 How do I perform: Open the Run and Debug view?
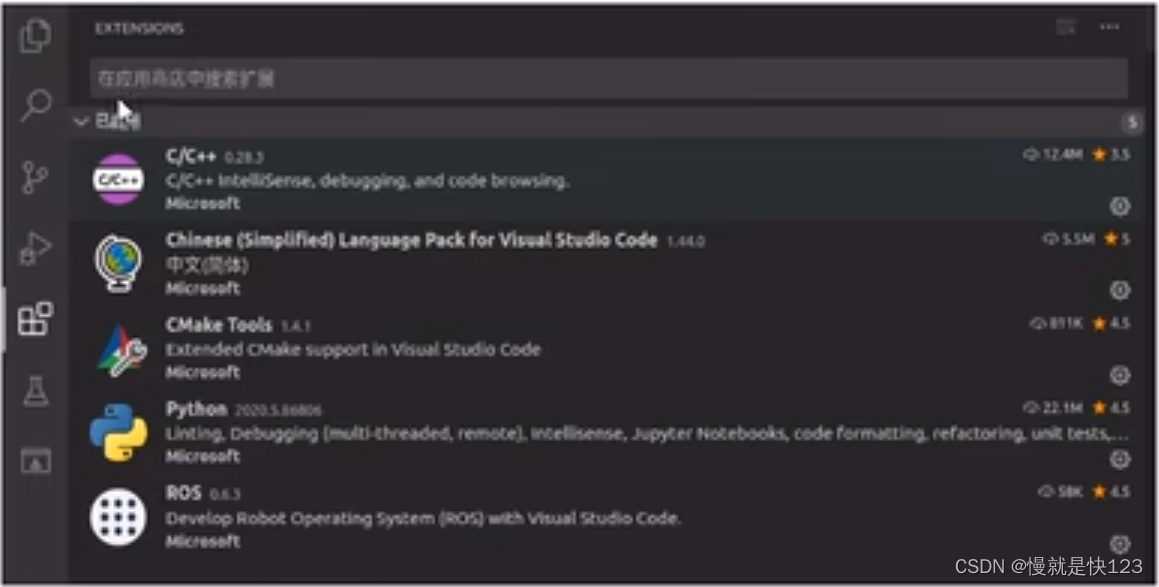point(34,247)
